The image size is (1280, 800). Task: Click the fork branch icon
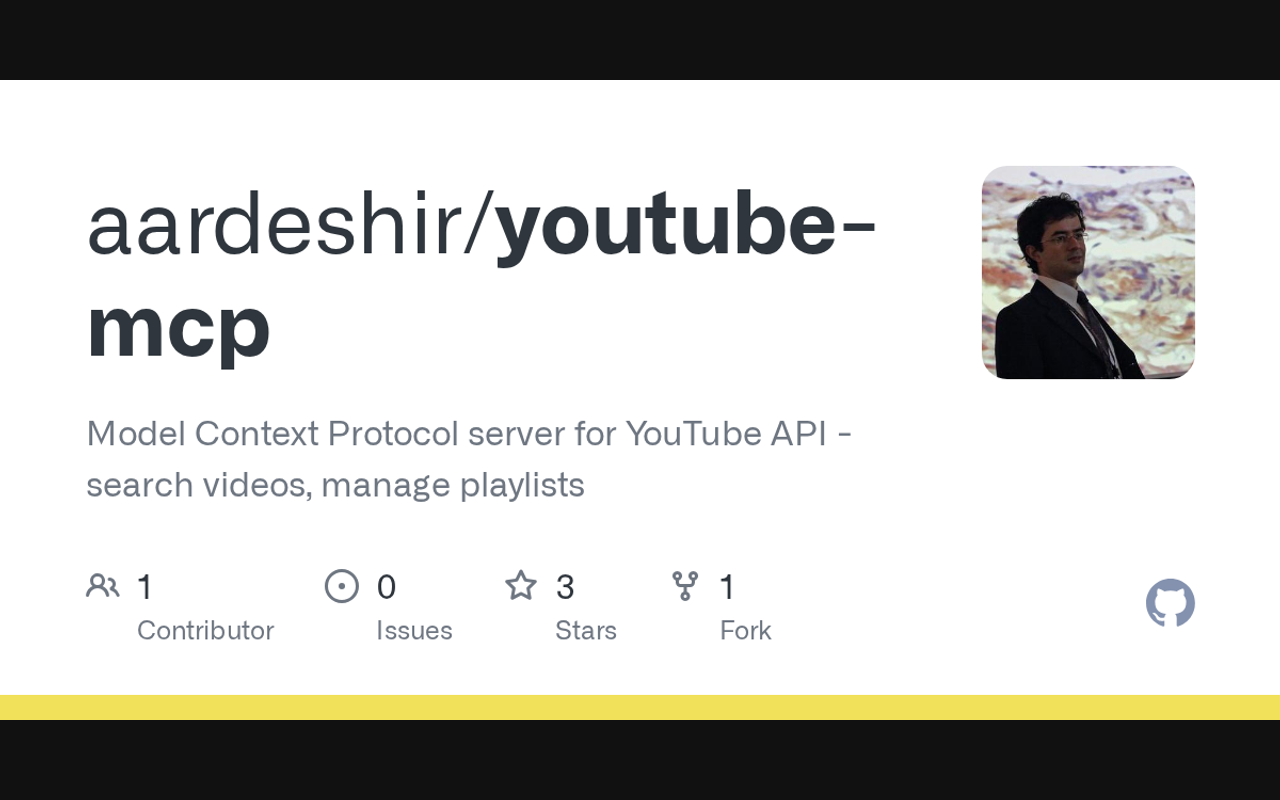click(685, 586)
